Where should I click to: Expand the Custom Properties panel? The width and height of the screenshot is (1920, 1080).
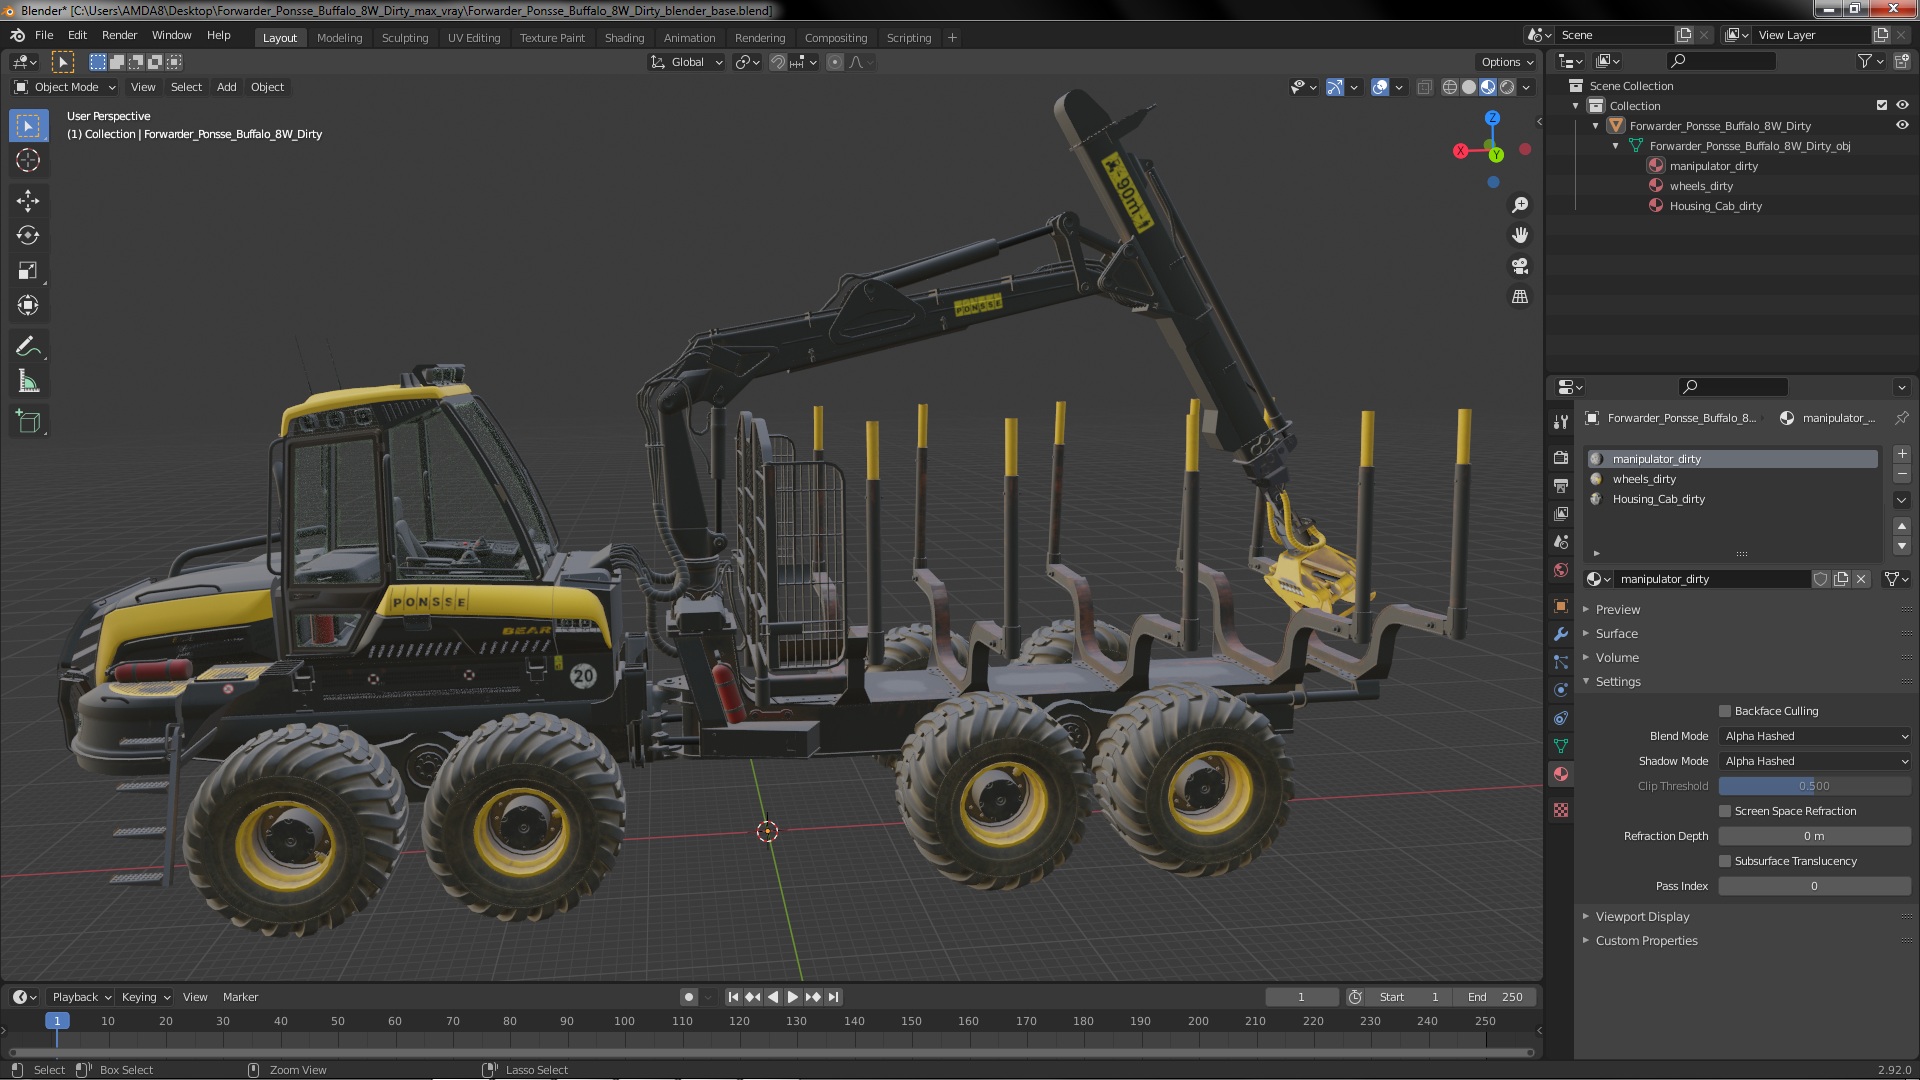pos(1646,941)
